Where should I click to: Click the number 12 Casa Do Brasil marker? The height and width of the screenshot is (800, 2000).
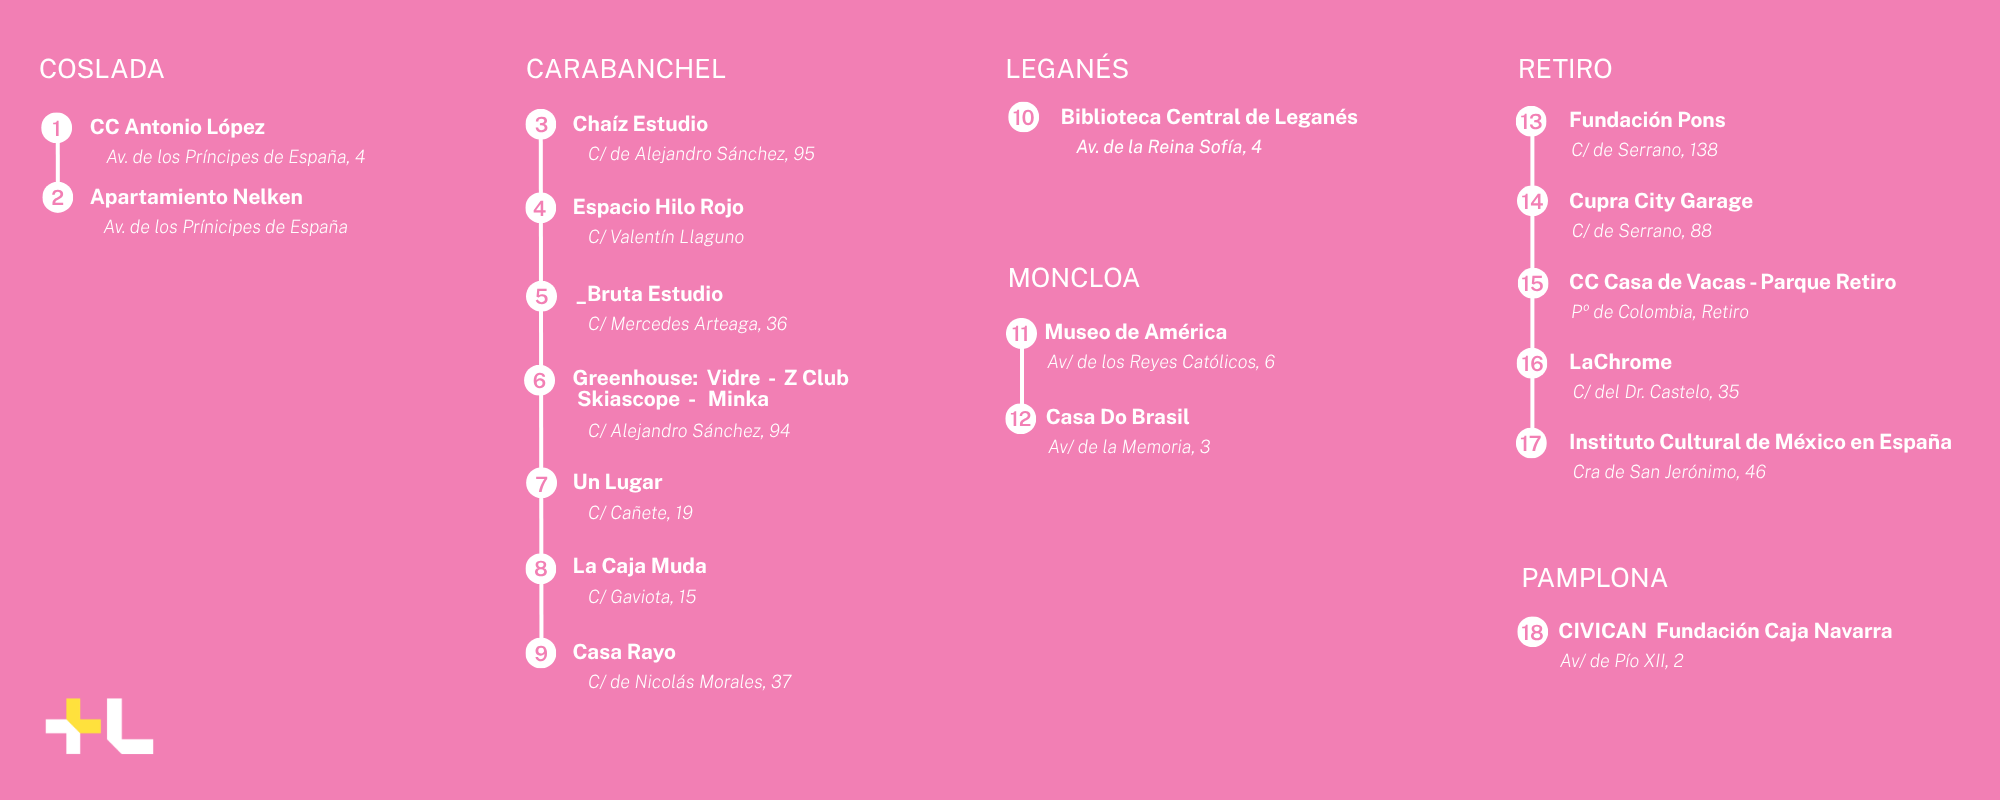click(1020, 418)
